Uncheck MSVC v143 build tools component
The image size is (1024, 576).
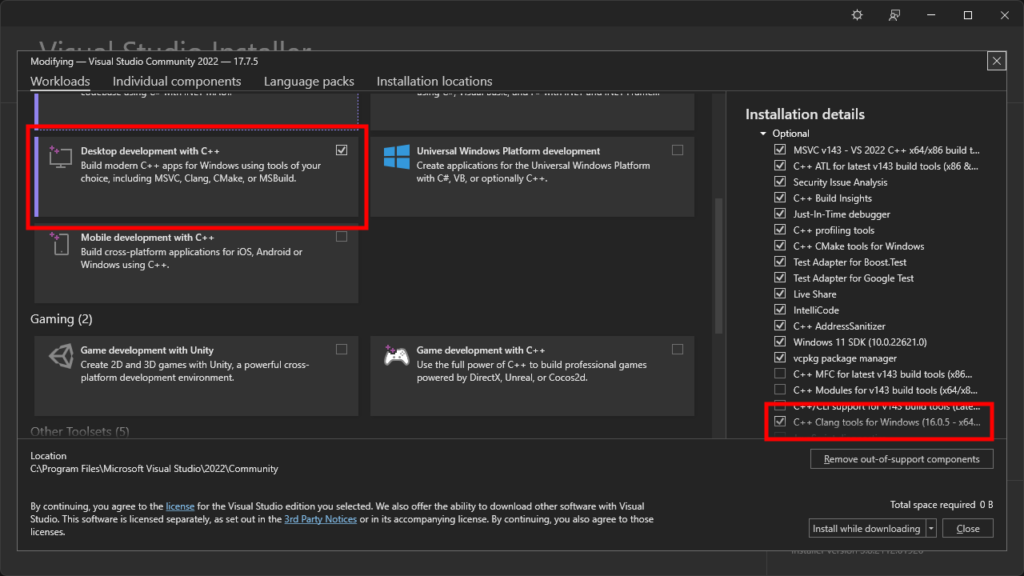[x=780, y=150]
